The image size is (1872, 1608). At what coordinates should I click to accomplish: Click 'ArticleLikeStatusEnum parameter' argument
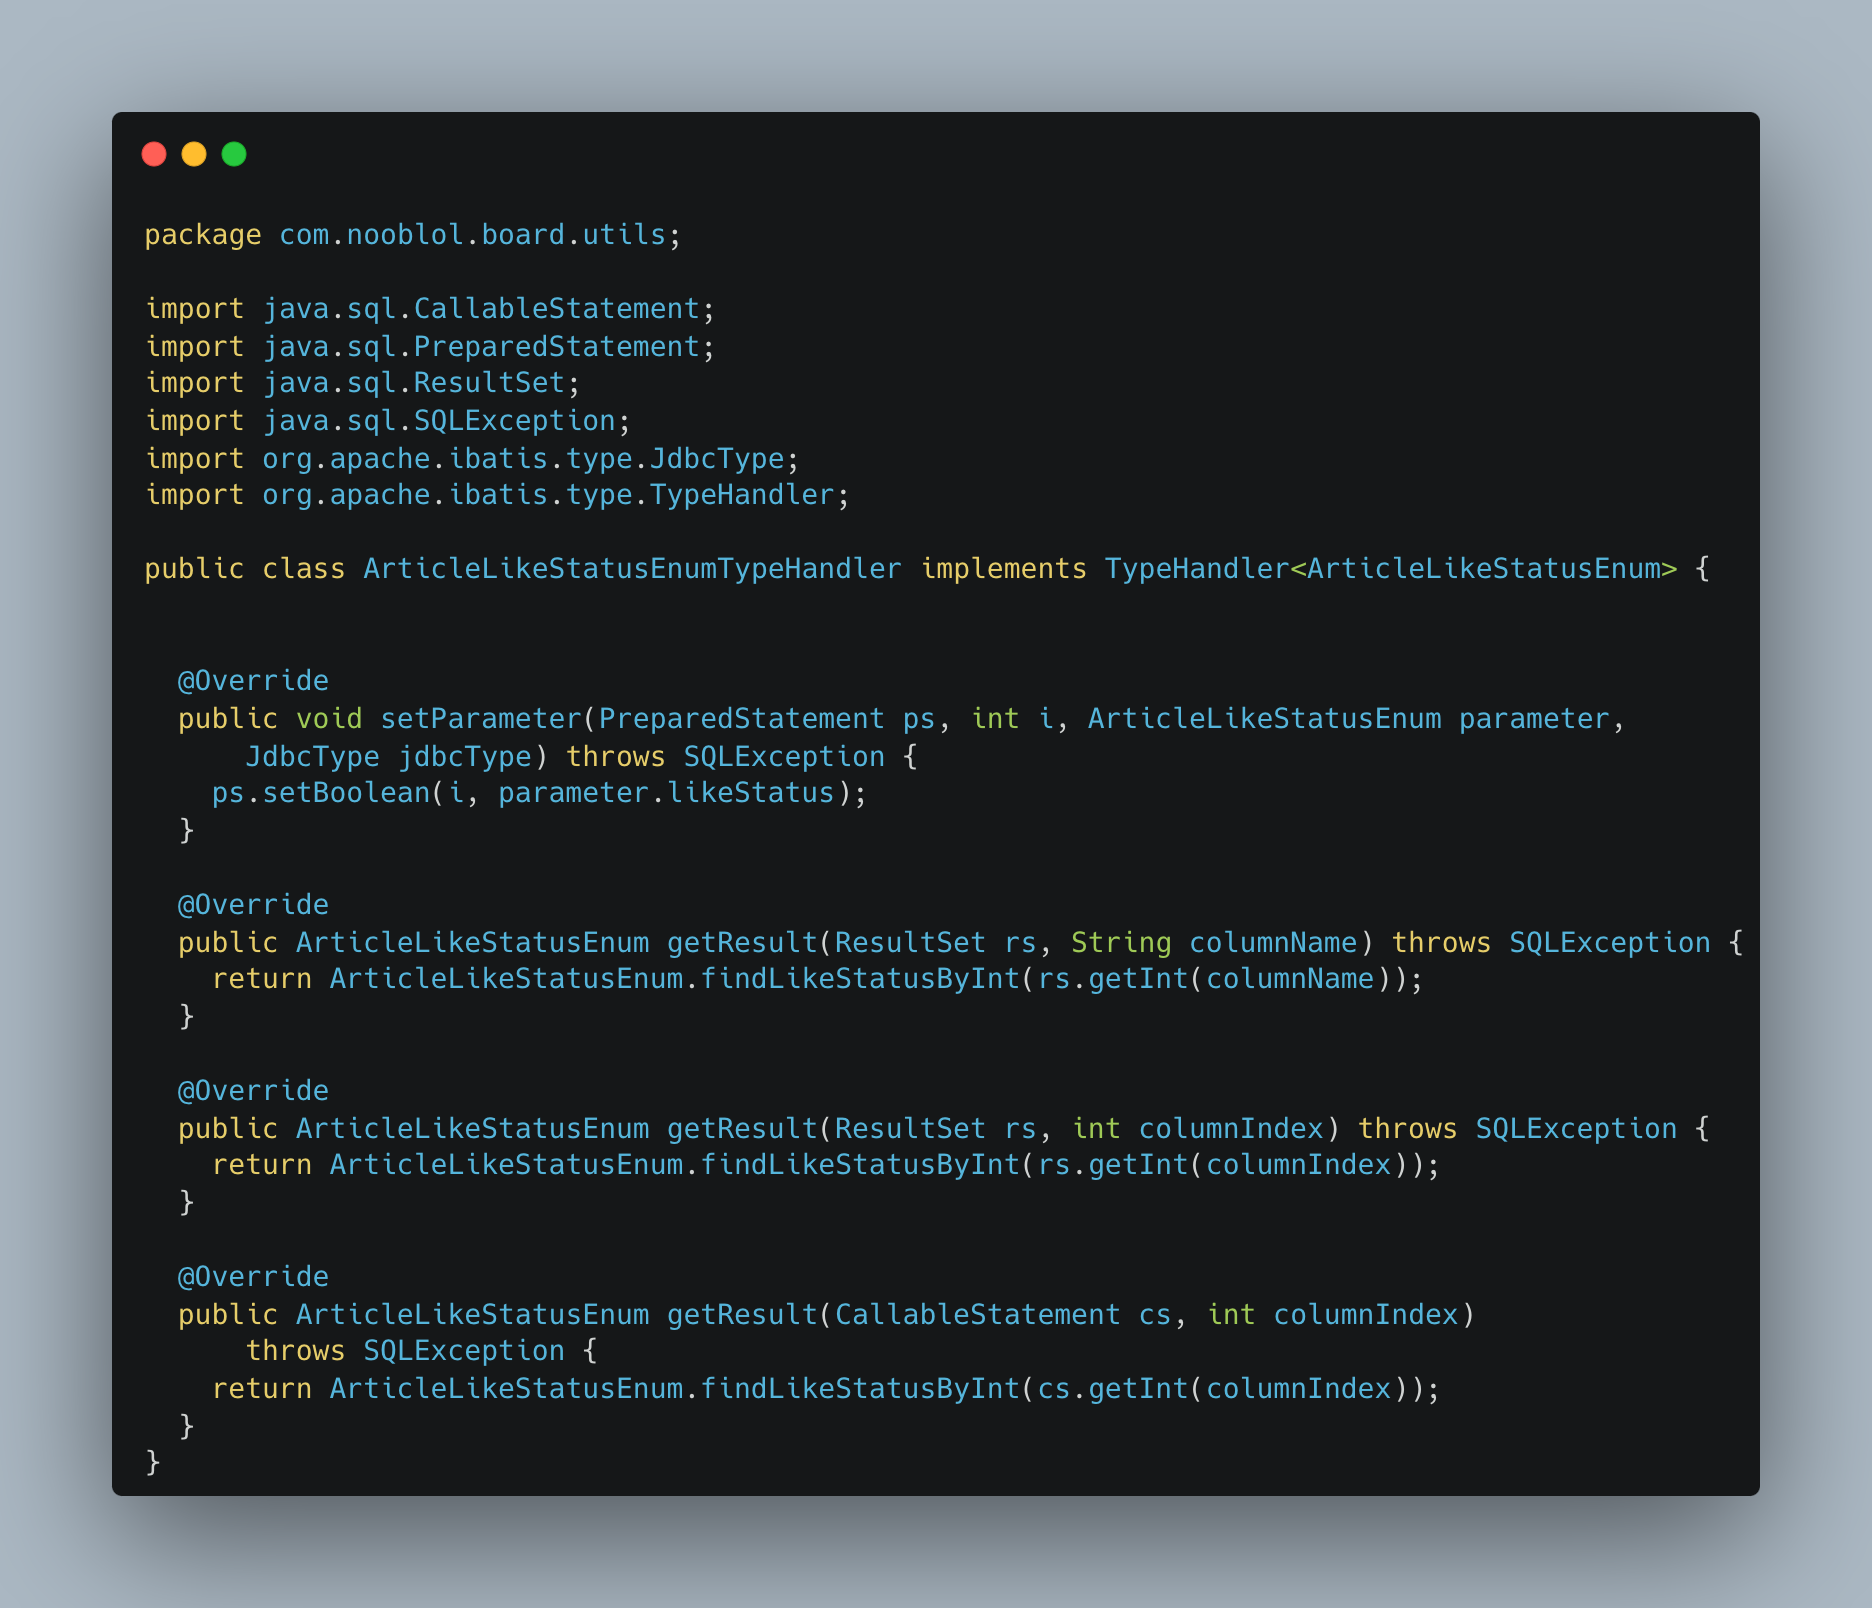[1349, 719]
